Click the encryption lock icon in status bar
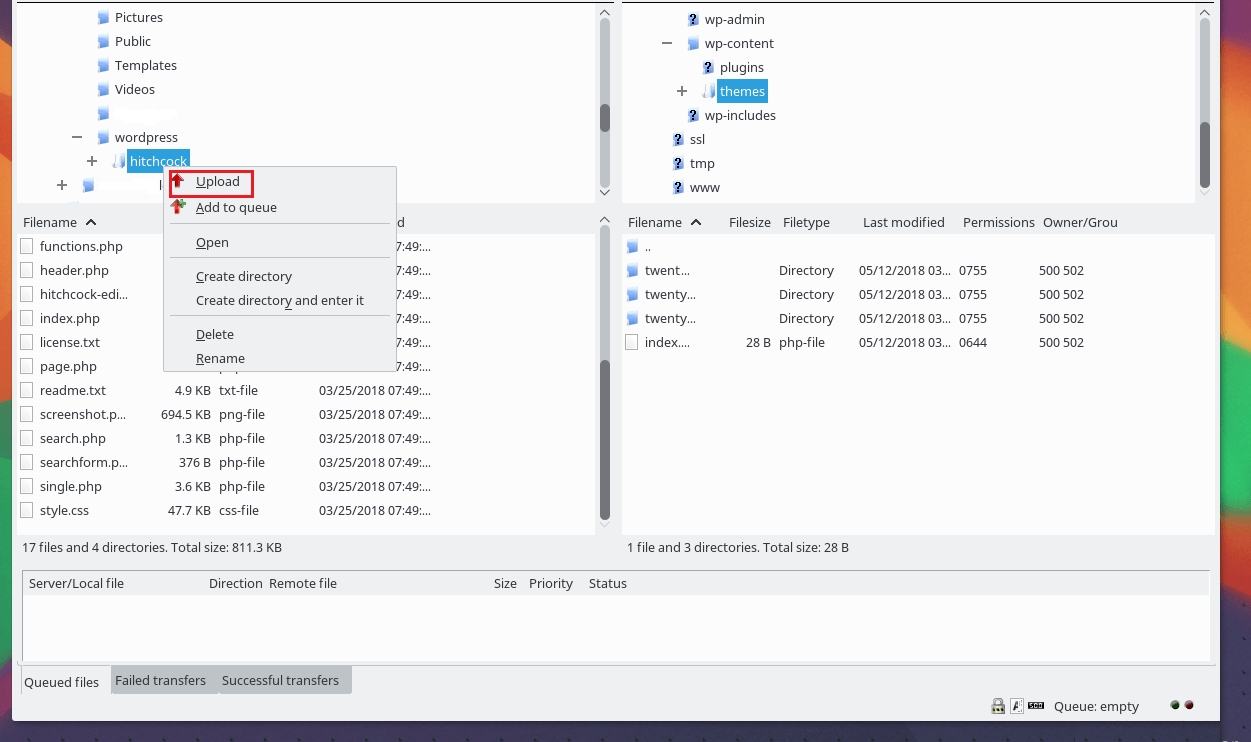The height and width of the screenshot is (742, 1251). 997,706
